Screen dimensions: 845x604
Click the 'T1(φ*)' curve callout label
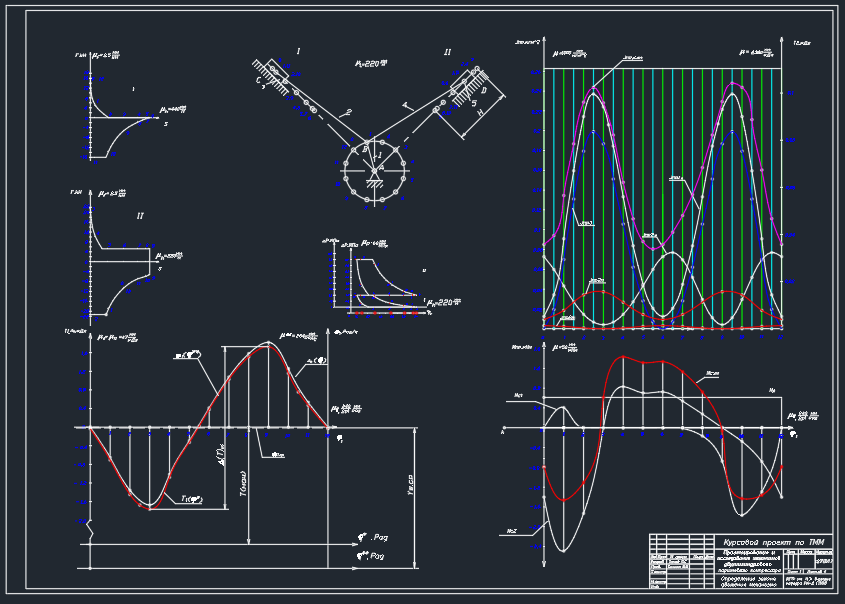click(191, 499)
